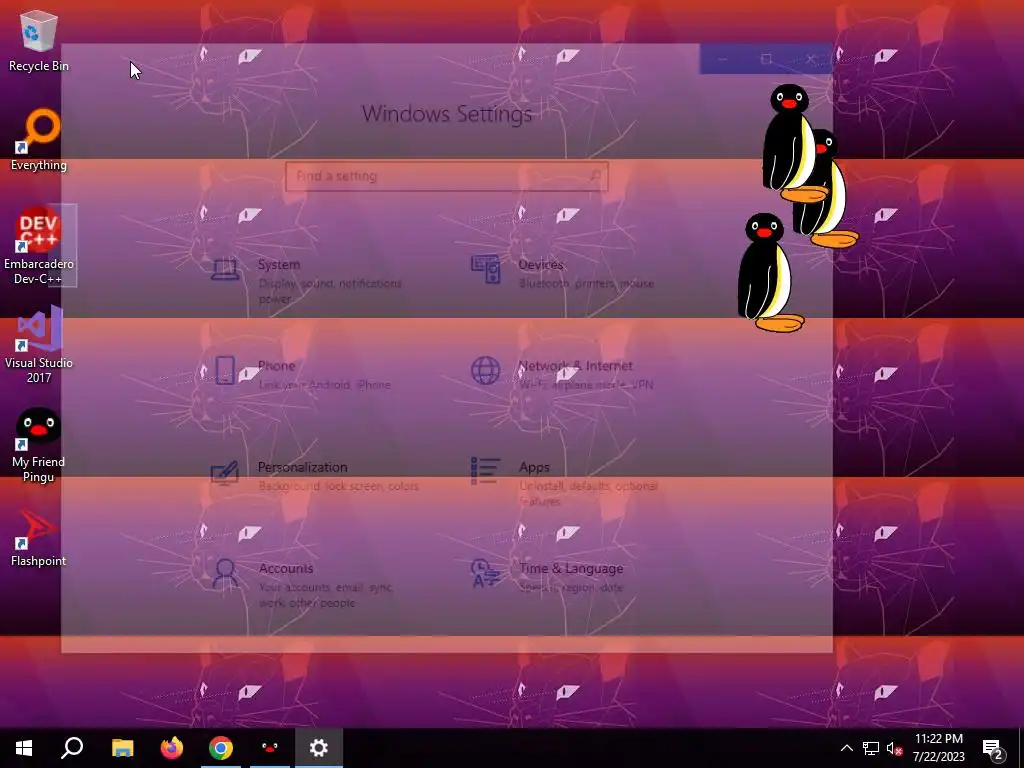The image size is (1024, 768).
Task: Click the Accounts label
Action: tap(285, 568)
